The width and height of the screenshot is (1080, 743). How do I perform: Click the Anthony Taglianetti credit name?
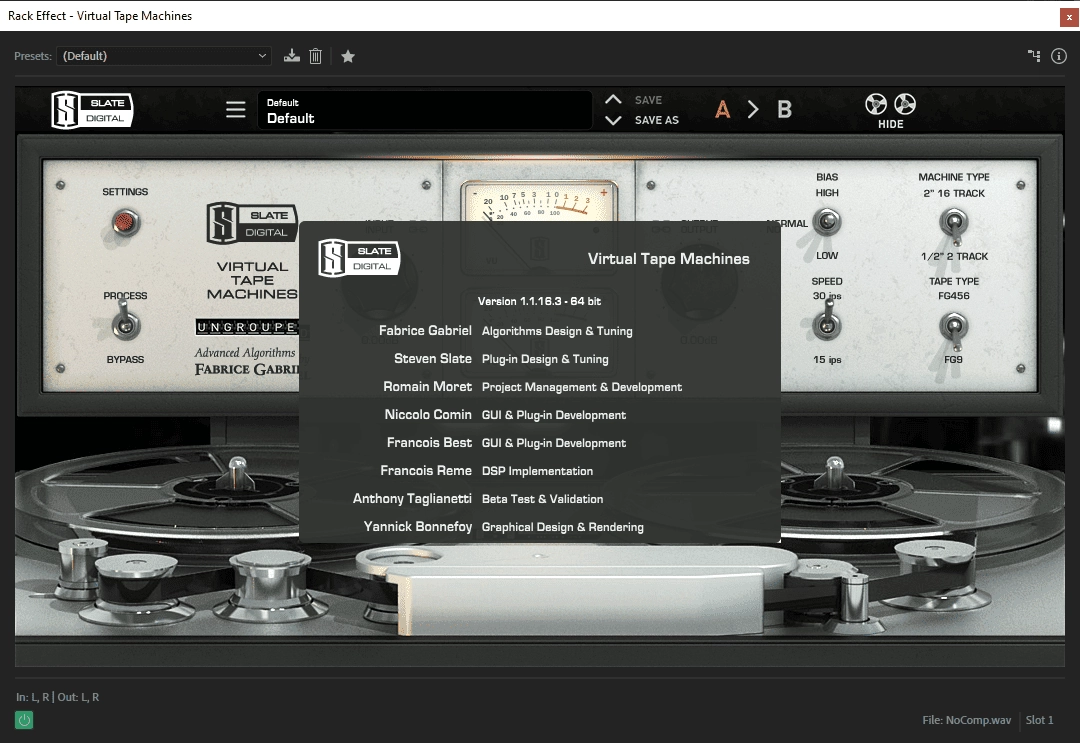[412, 499]
